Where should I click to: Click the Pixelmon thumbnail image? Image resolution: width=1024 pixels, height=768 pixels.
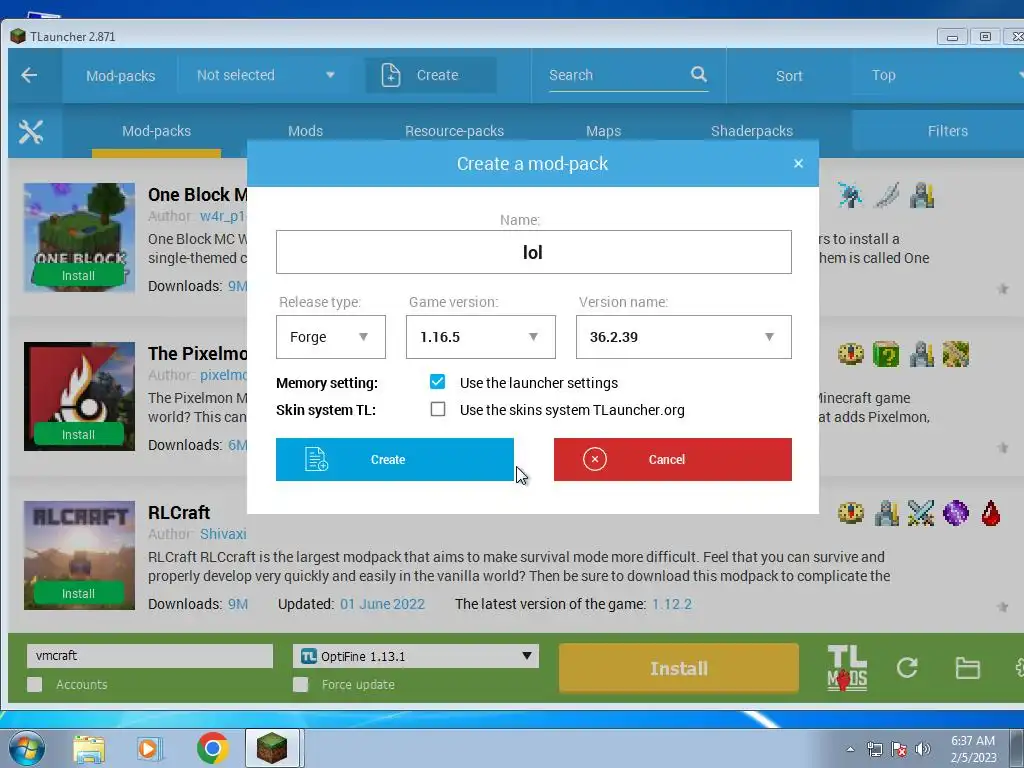pos(80,396)
